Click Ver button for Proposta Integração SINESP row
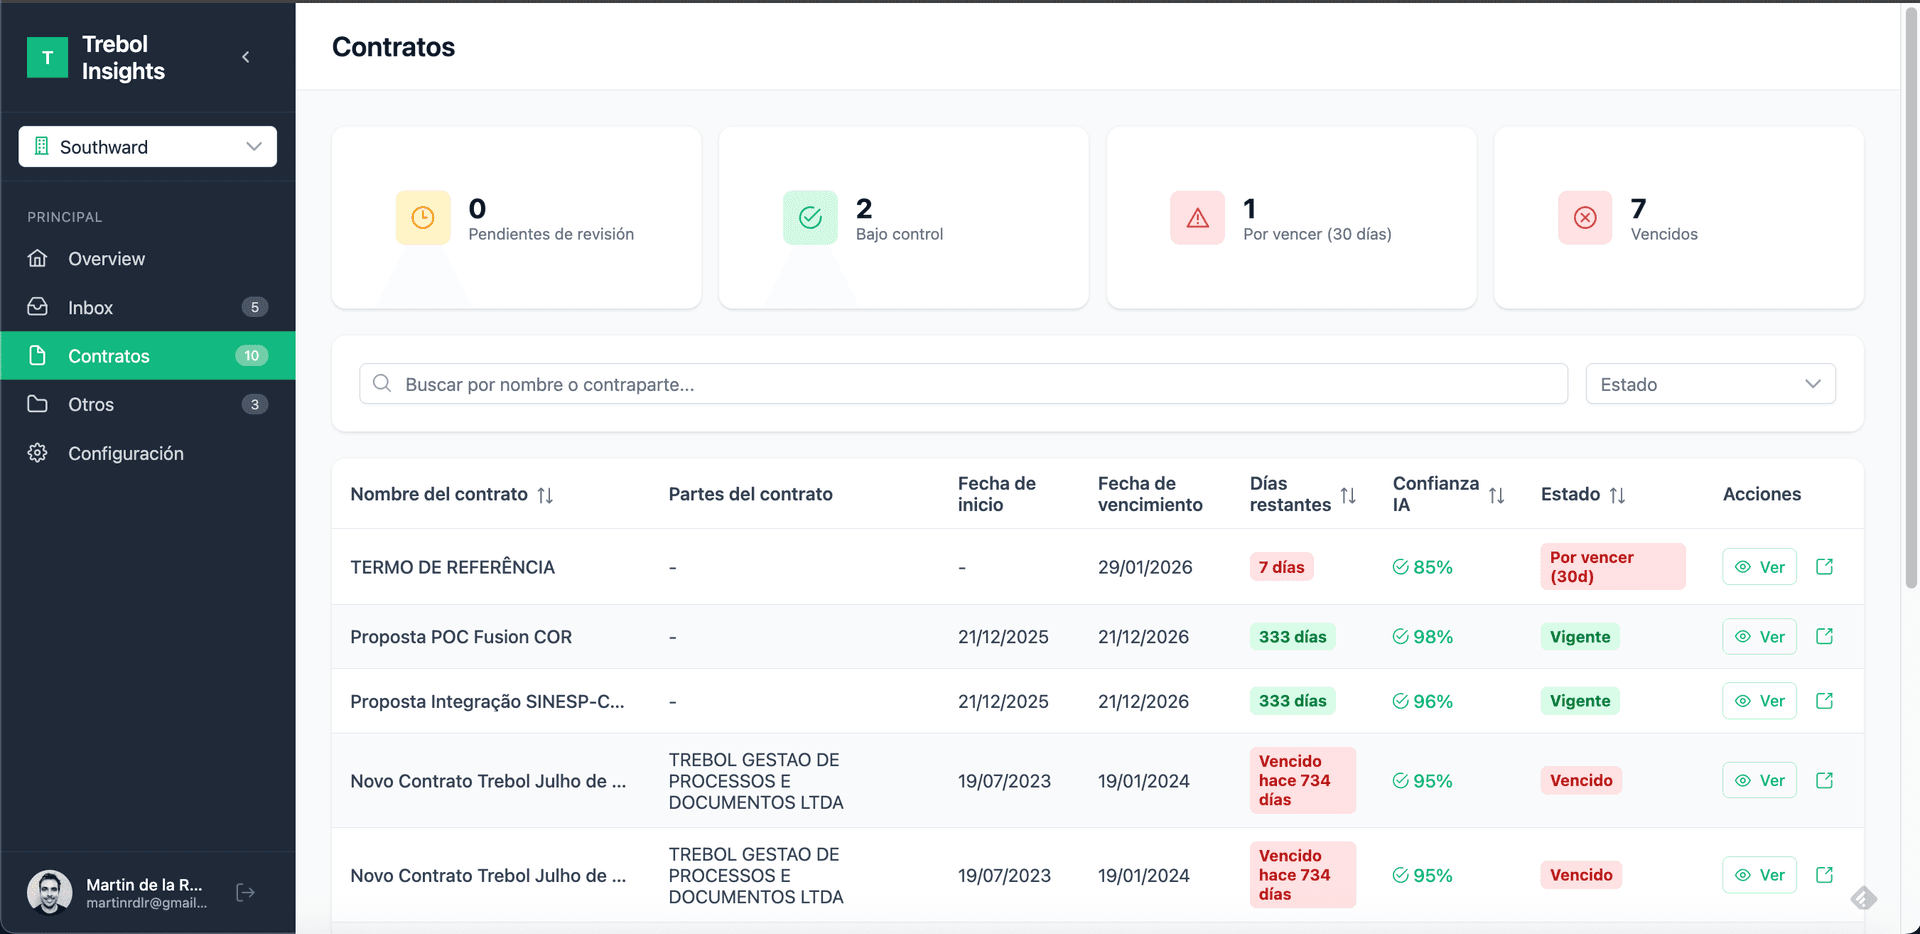This screenshot has height=934, width=1920. tap(1759, 701)
